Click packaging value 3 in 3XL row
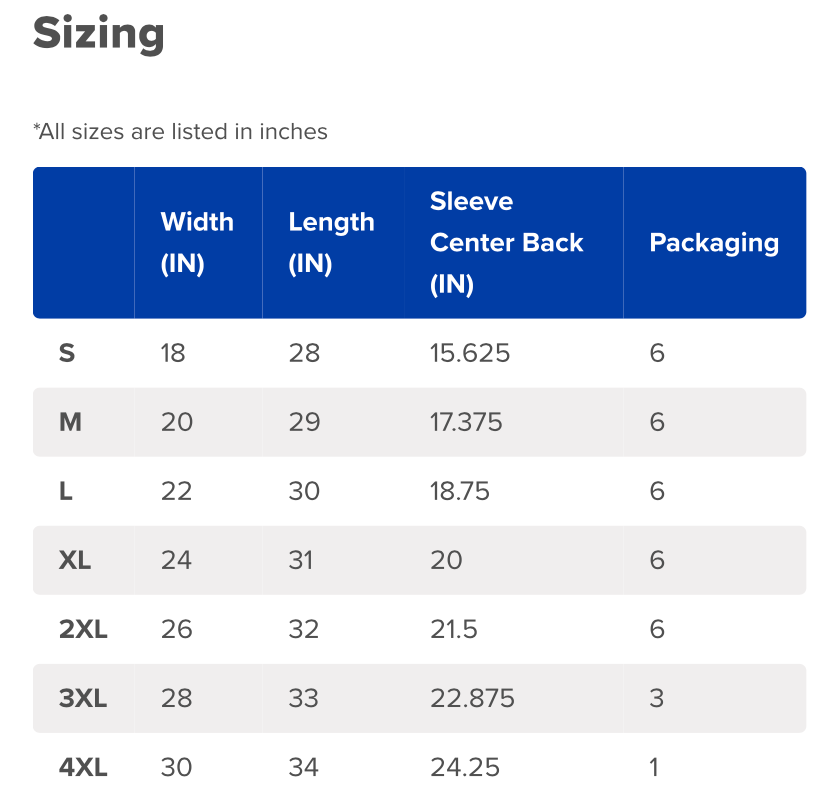The height and width of the screenshot is (798, 836). click(x=656, y=698)
